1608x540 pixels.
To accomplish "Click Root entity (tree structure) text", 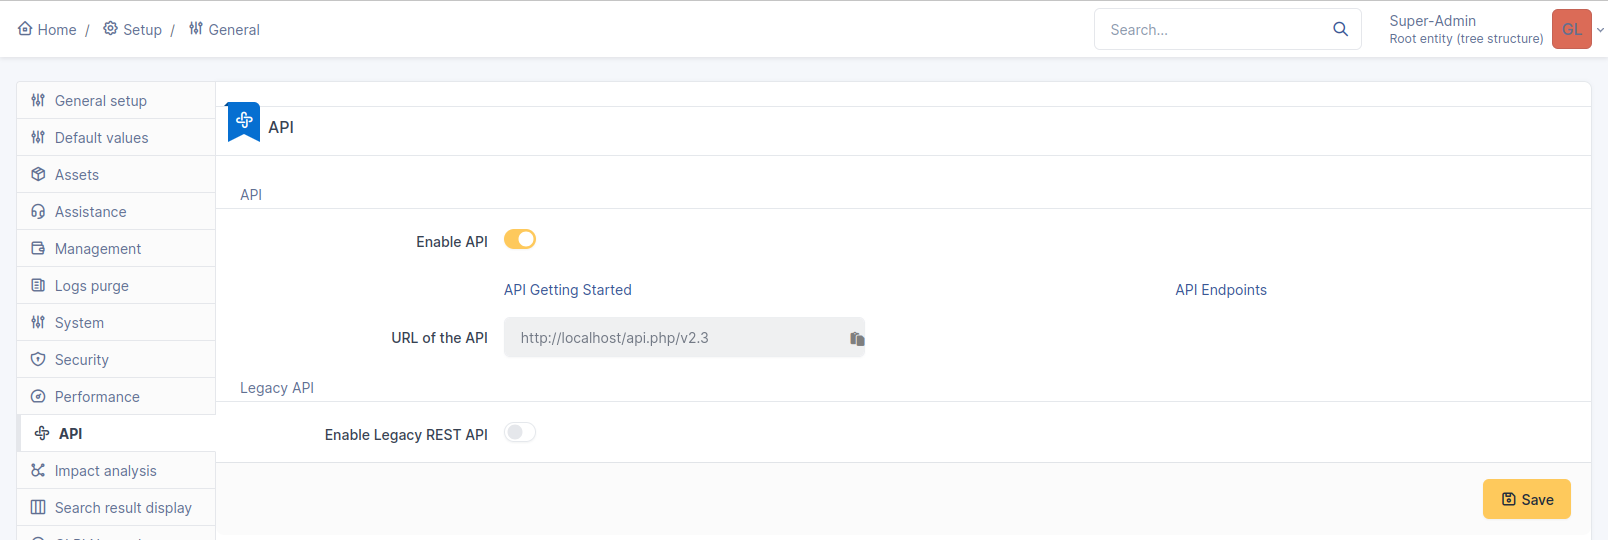I will [x=1466, y=39].
